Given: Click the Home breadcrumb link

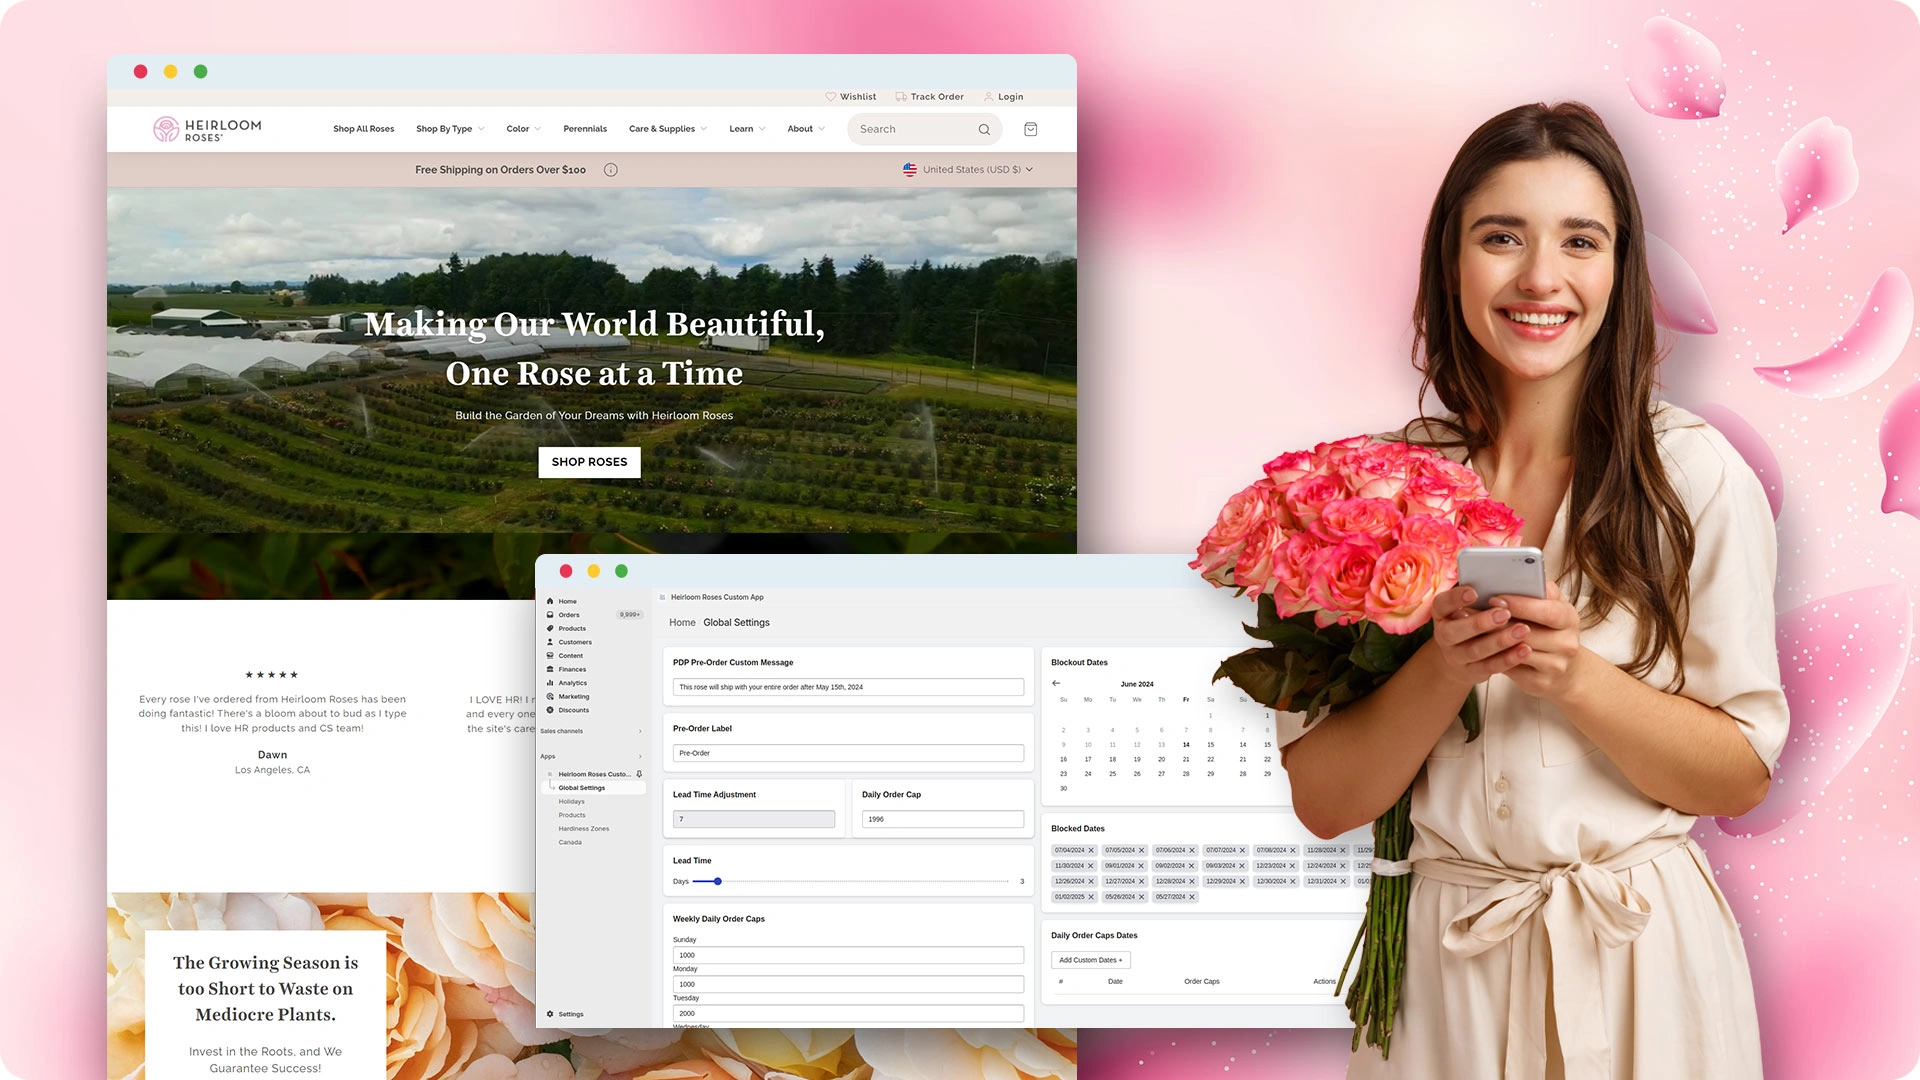Looking at the screenshot, I should tap(682, 623).
